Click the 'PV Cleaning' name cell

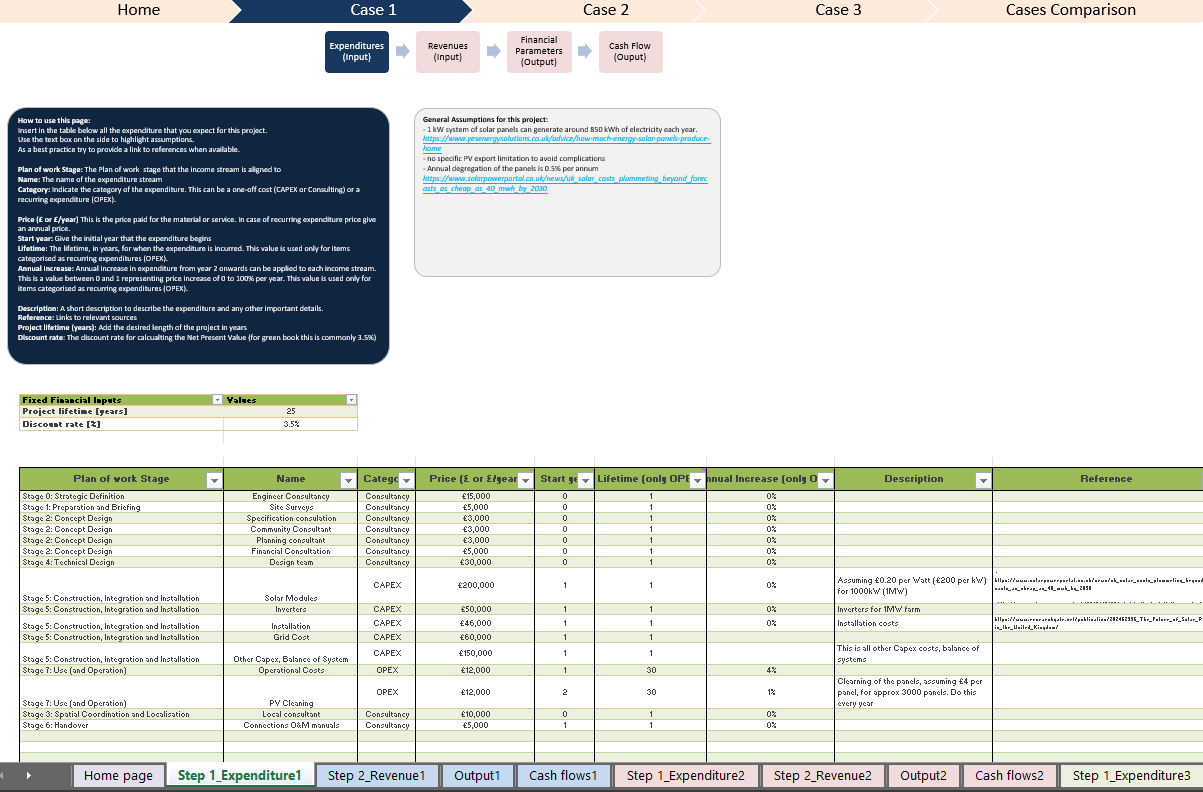pyautogui.click(x=290, y=692)
